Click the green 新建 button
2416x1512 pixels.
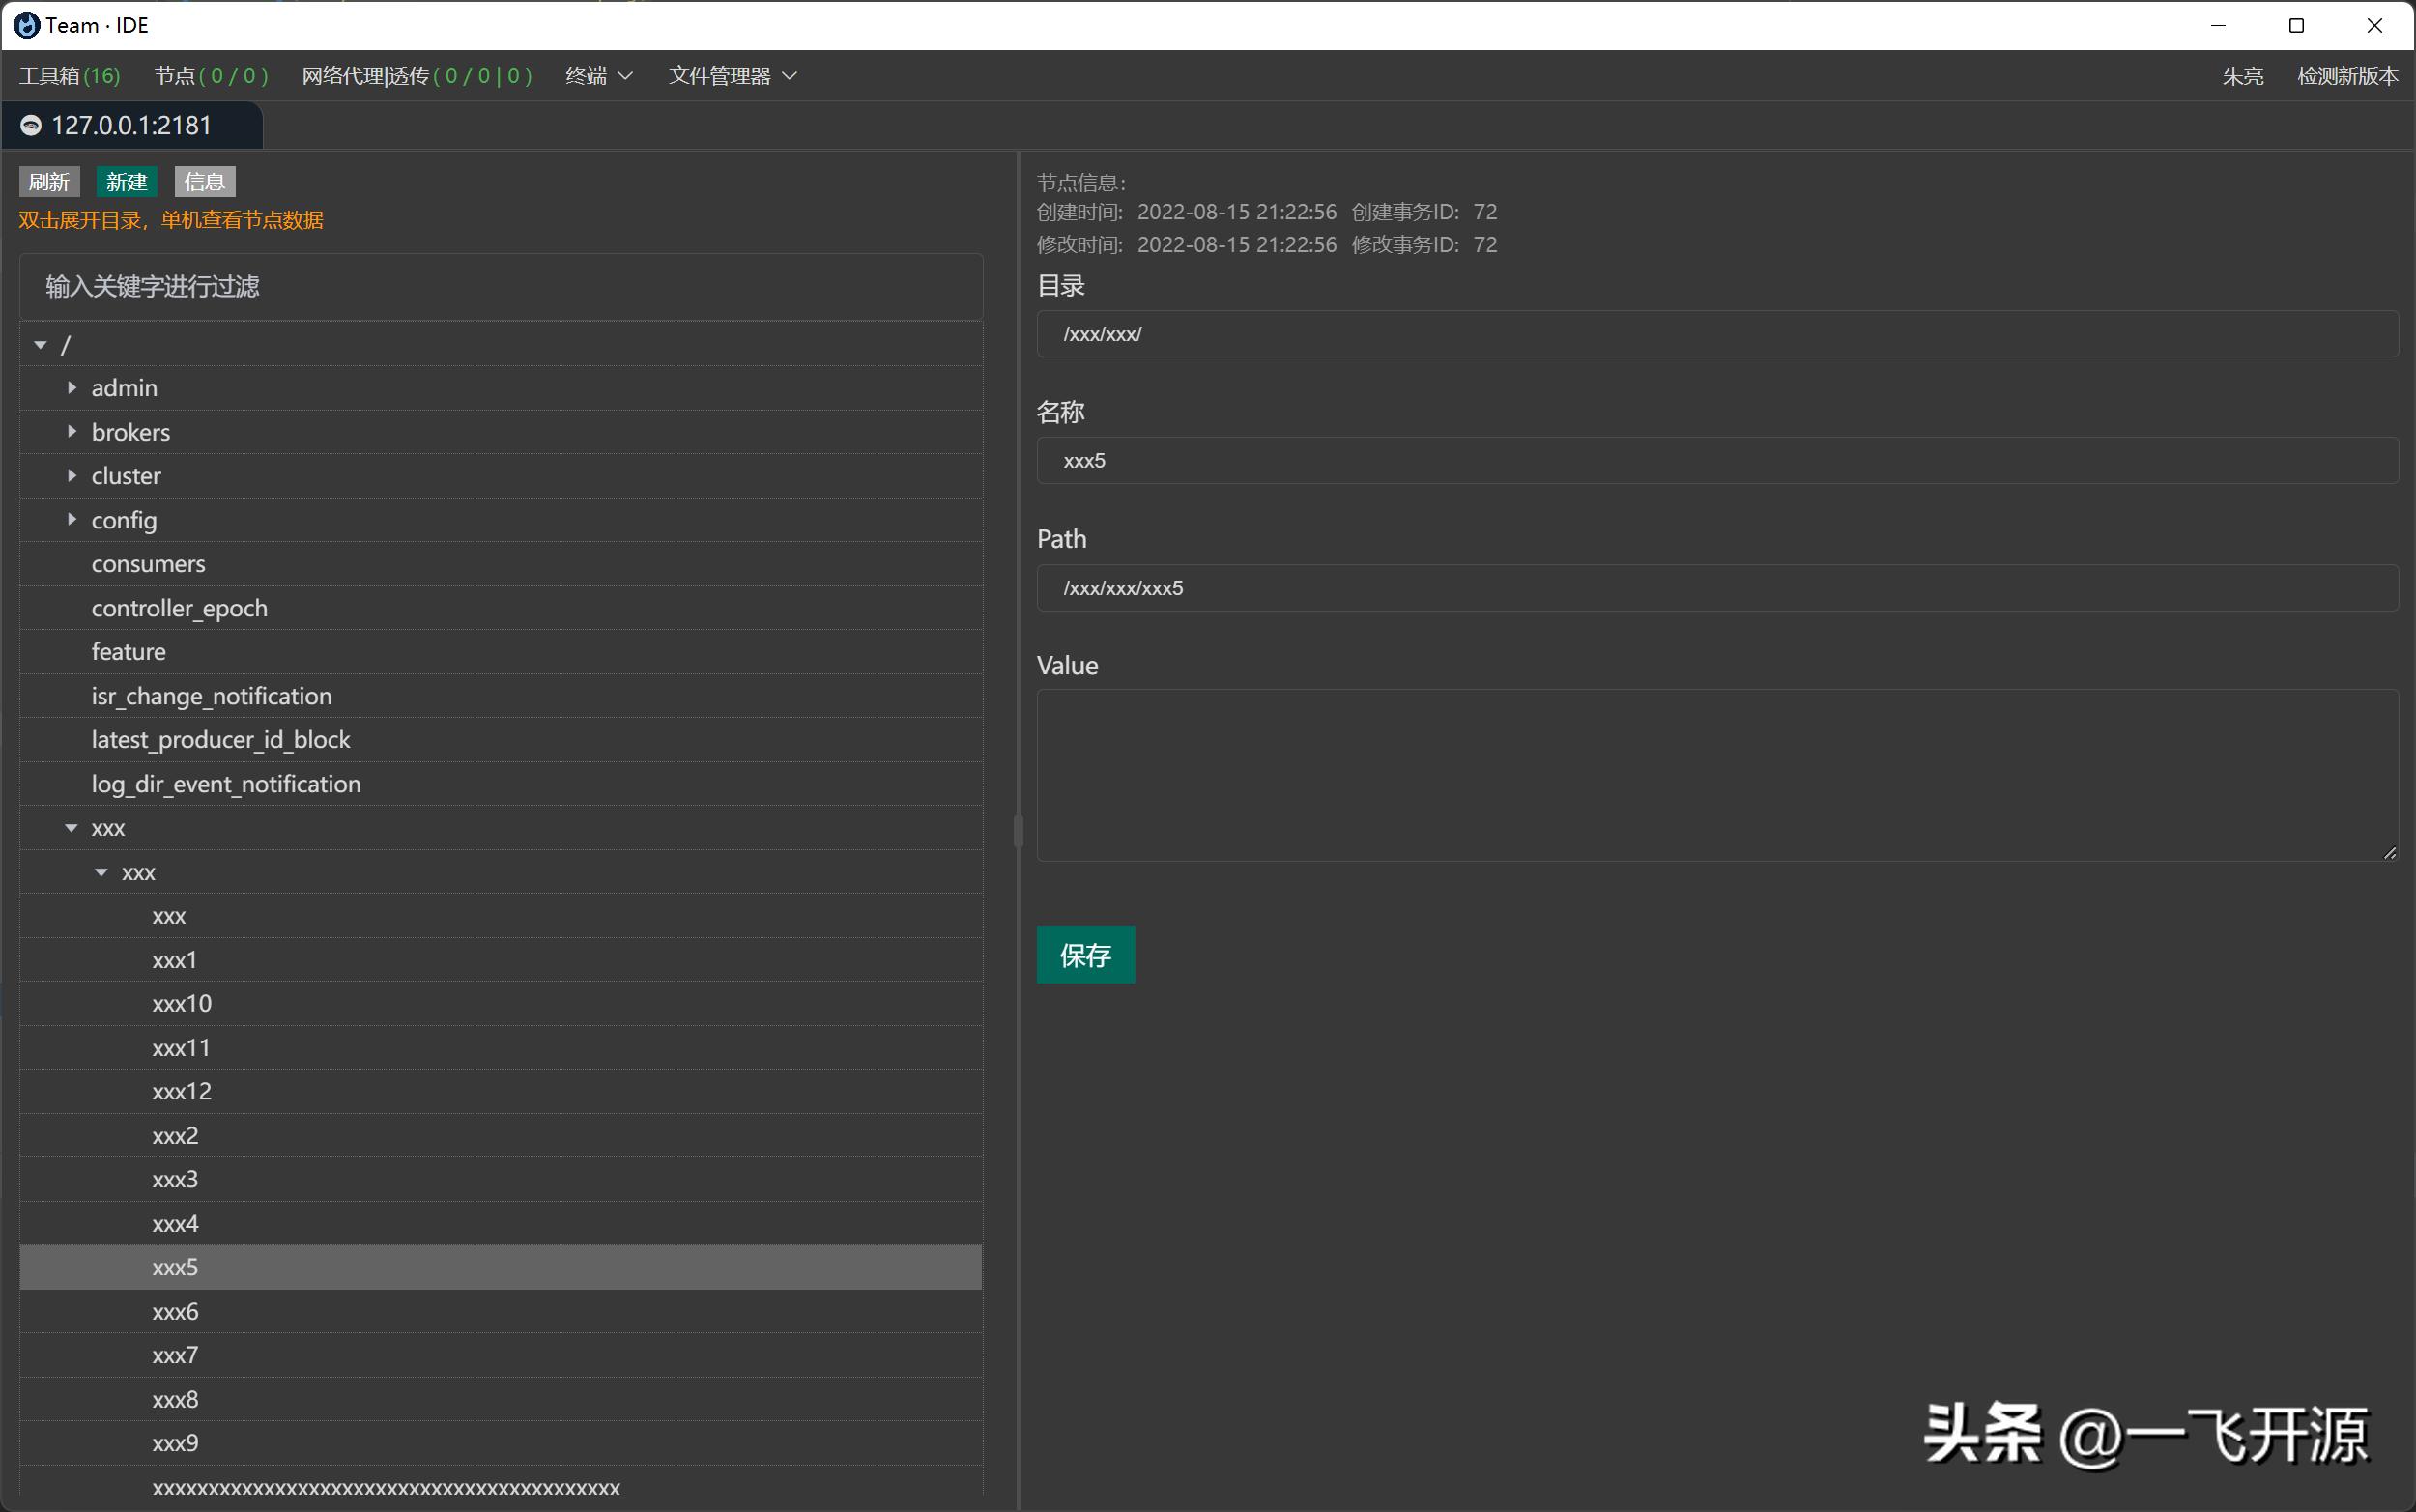pyautogui.click(x=126, y=182)
